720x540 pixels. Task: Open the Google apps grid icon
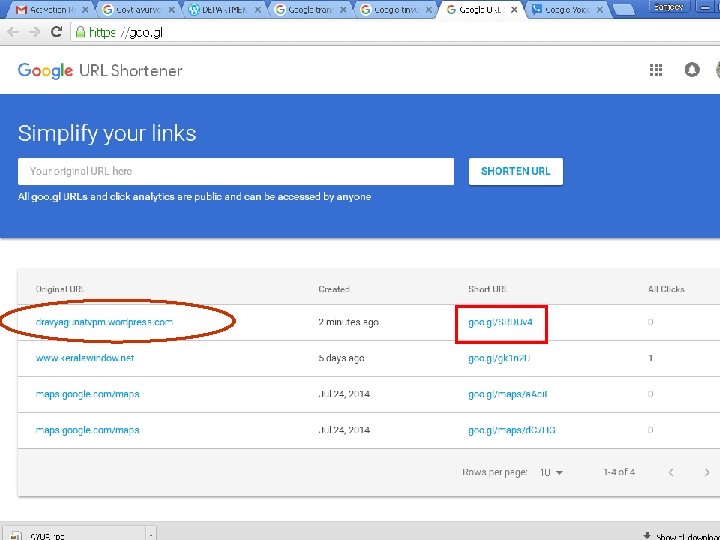tap(656, 70)
